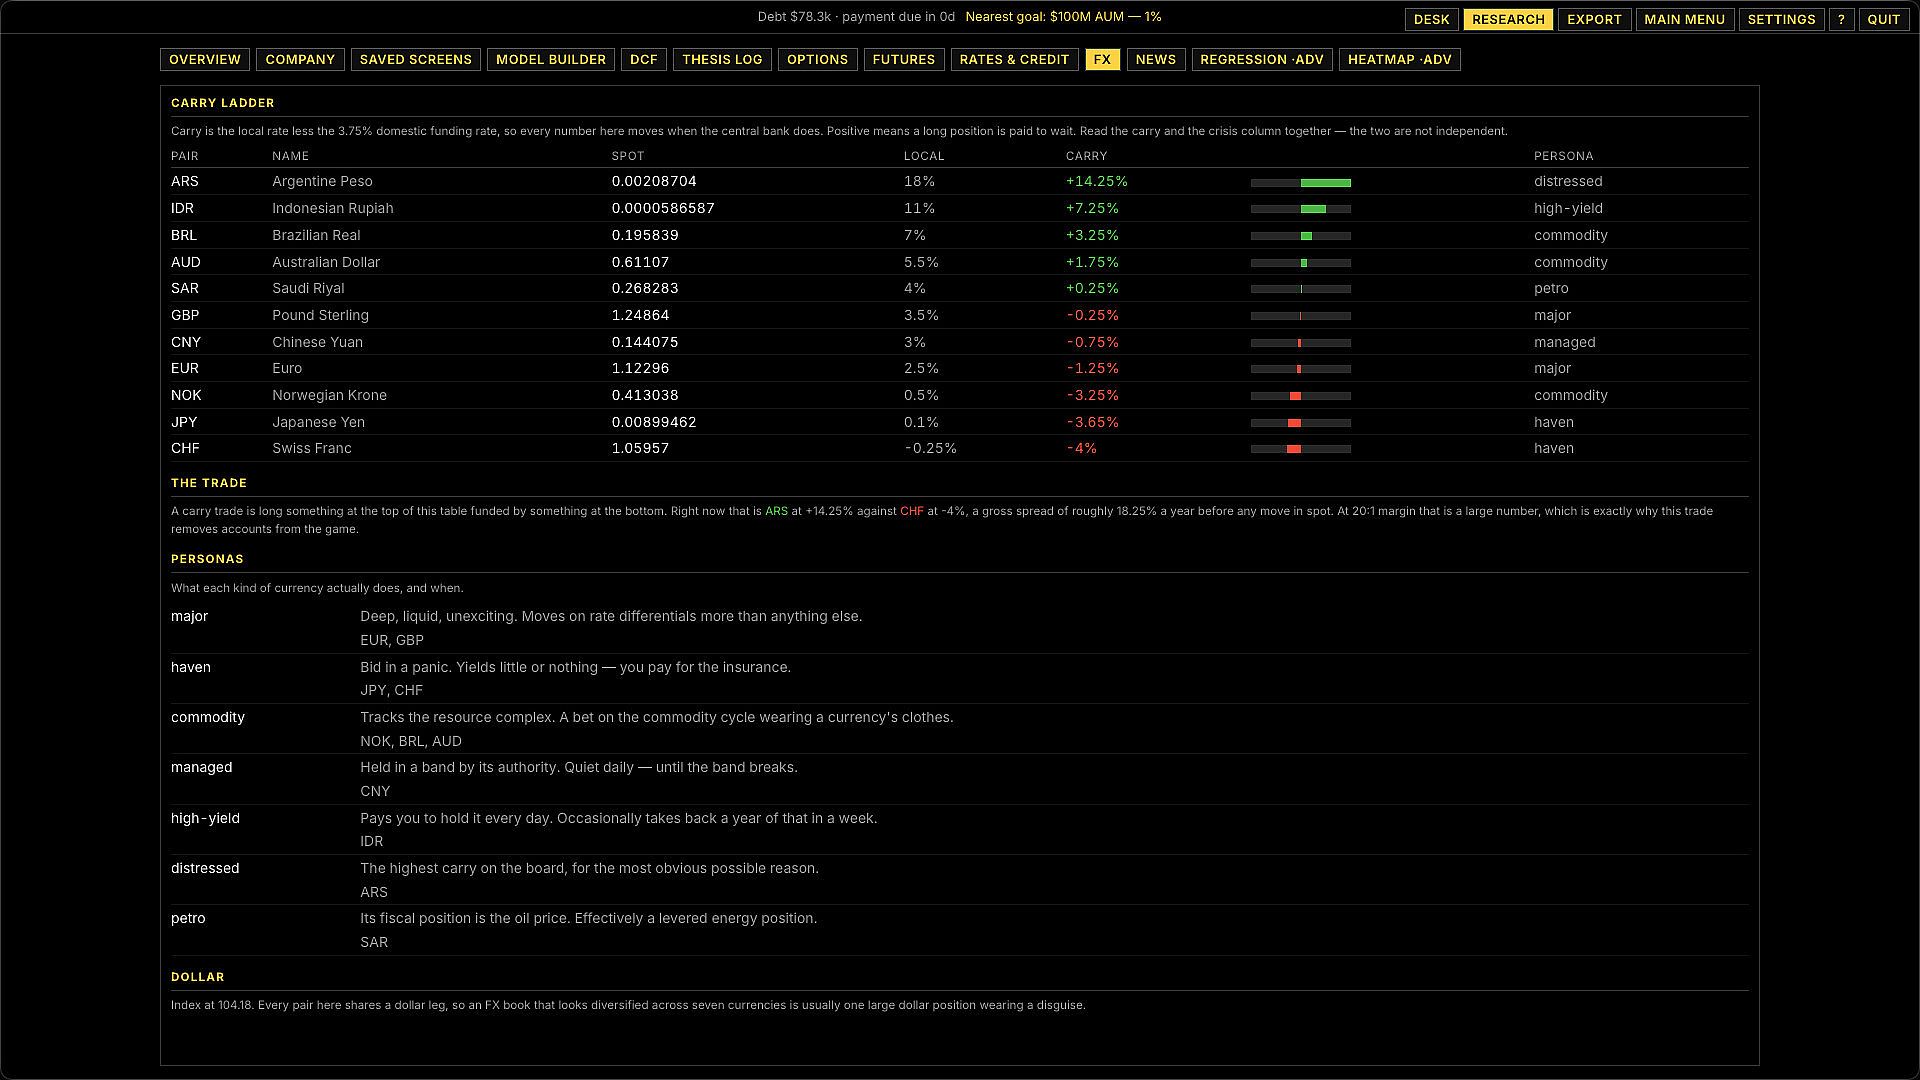Click the CHF carry bar indicator
1920x1080 pixels.
(1300, 449)
